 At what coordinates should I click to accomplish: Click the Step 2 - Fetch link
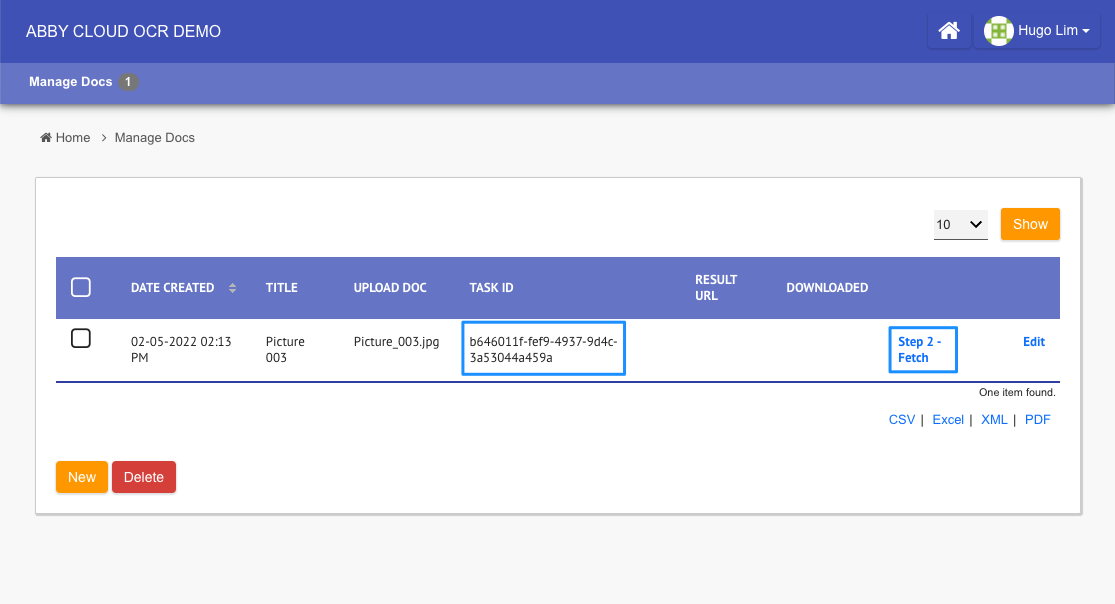(922, 350)
